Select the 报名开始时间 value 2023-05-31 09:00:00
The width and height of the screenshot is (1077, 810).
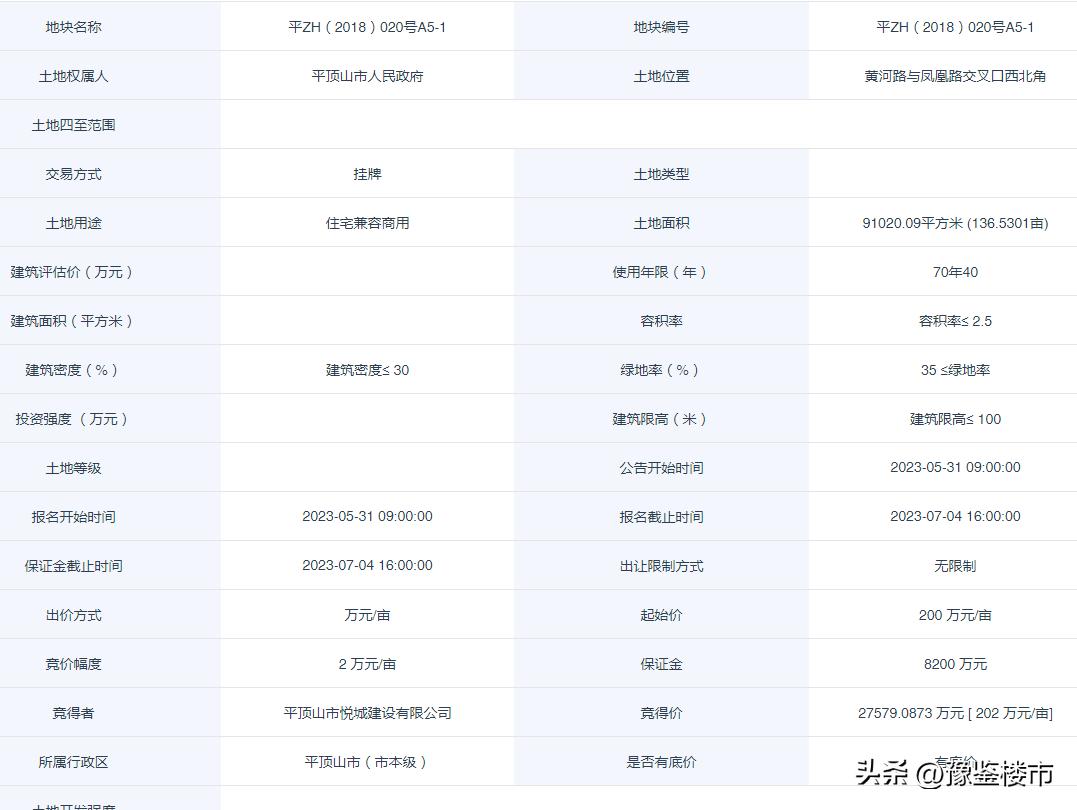(367, 517)
